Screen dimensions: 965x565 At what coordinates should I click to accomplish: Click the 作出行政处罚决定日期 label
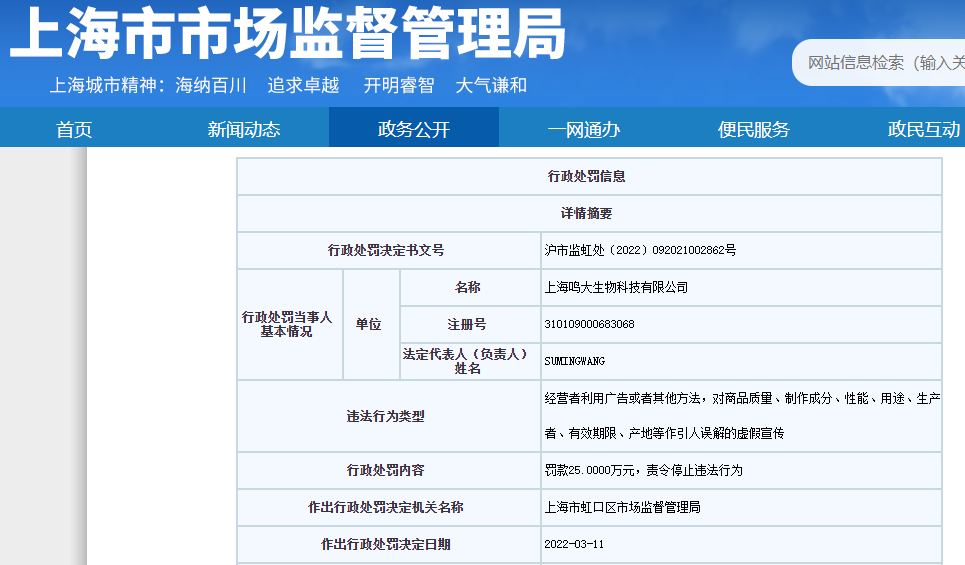click(386, 545)
